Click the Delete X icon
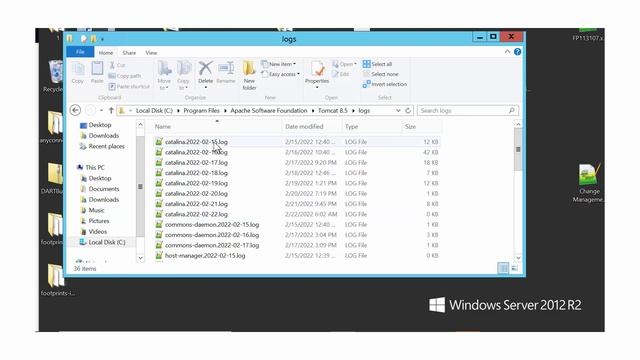The height and width of the screenshot is (360, 640). (x=205, y=69)
